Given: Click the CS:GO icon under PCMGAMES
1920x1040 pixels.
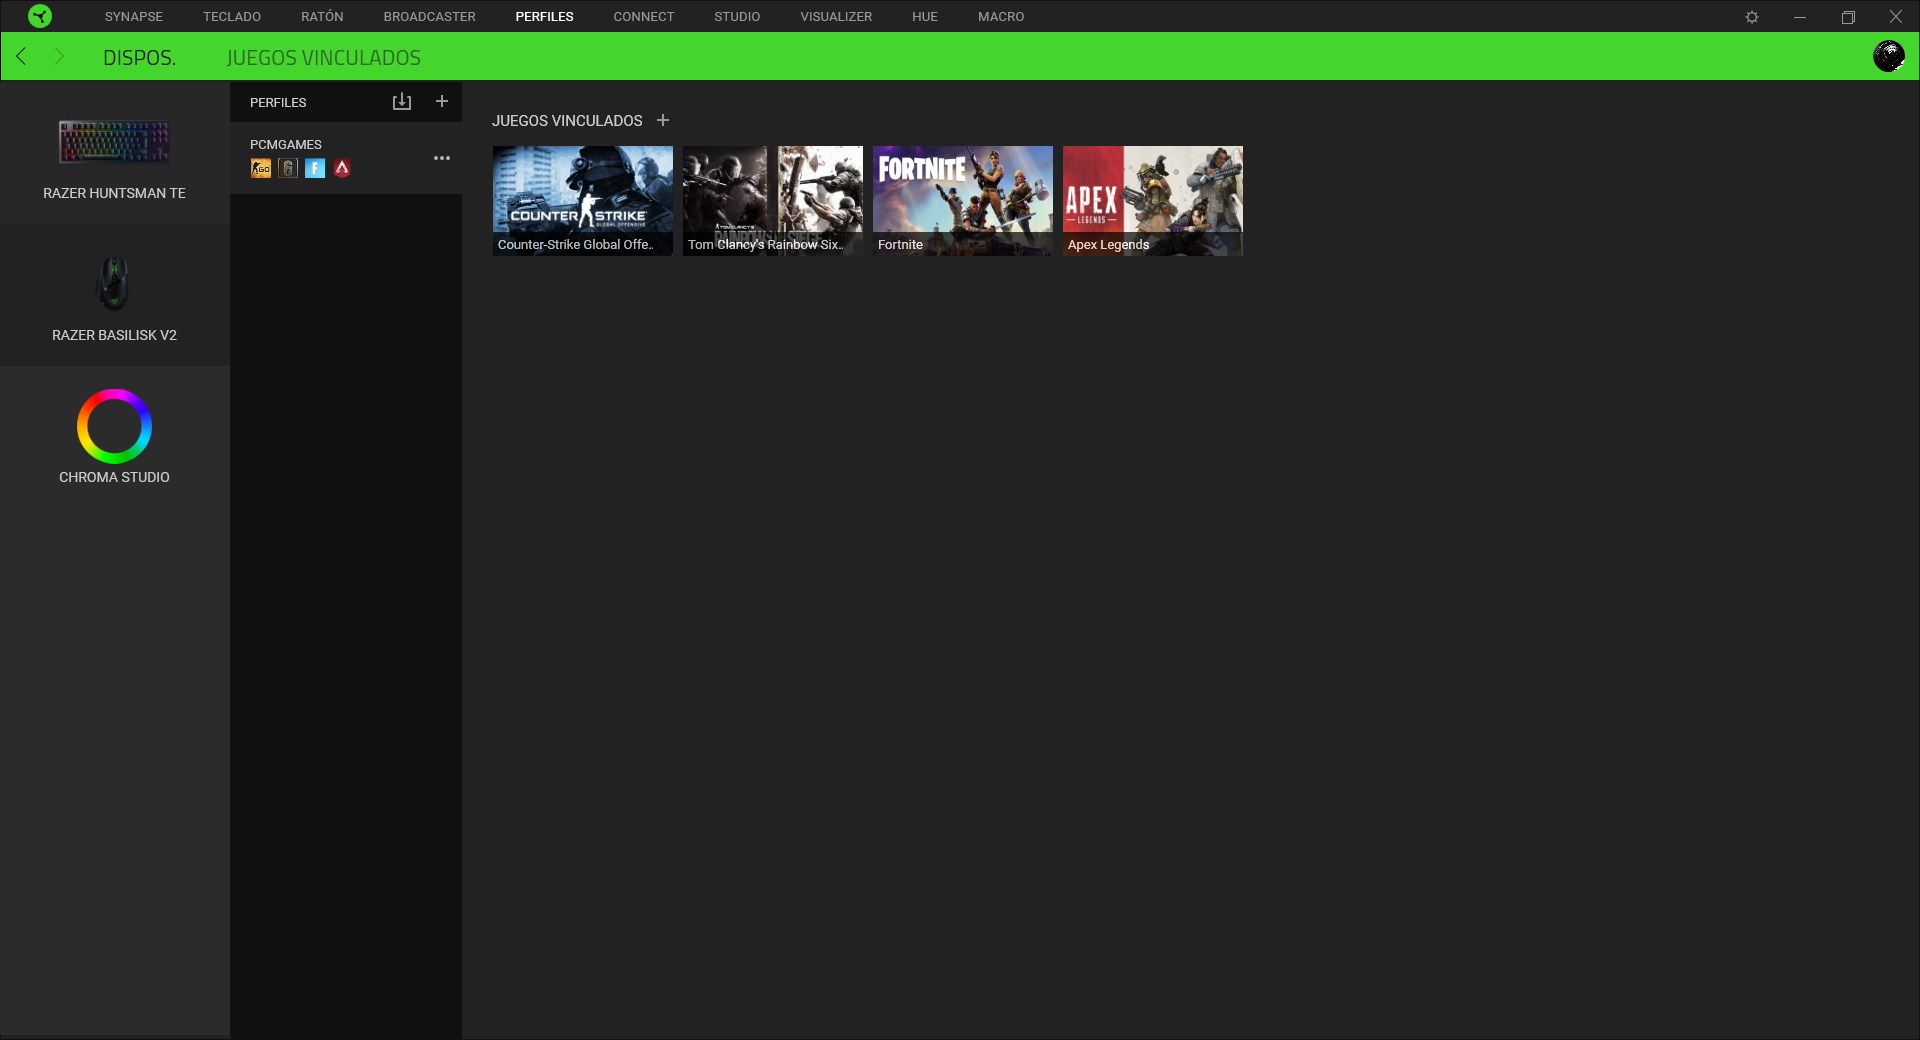Looking at the screenshot, I should 261,168.
